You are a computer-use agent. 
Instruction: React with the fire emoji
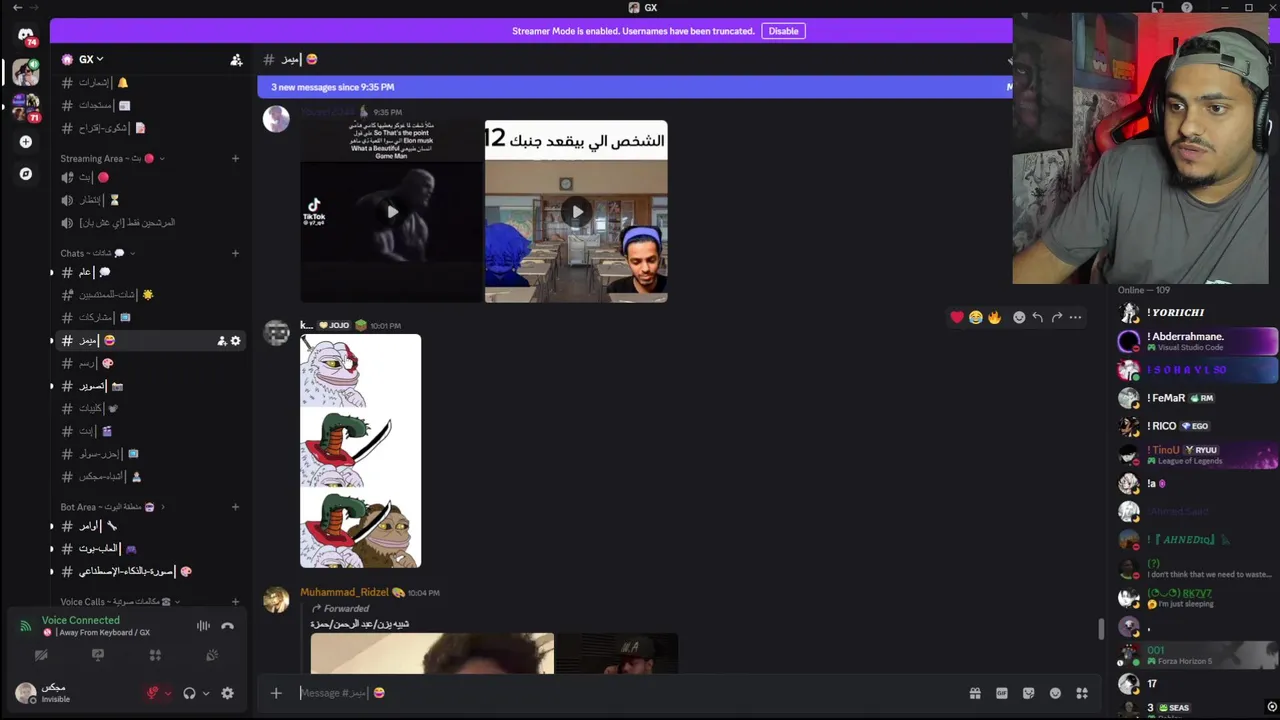(x=994, y=317)
